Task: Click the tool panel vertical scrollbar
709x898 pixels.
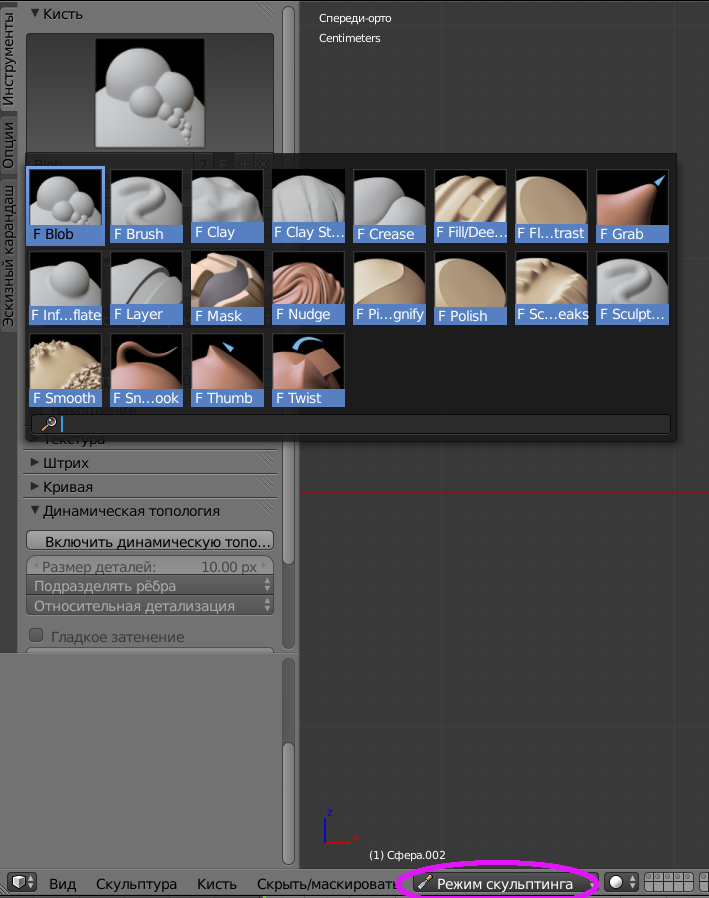Action: click(x=289, y=286)
